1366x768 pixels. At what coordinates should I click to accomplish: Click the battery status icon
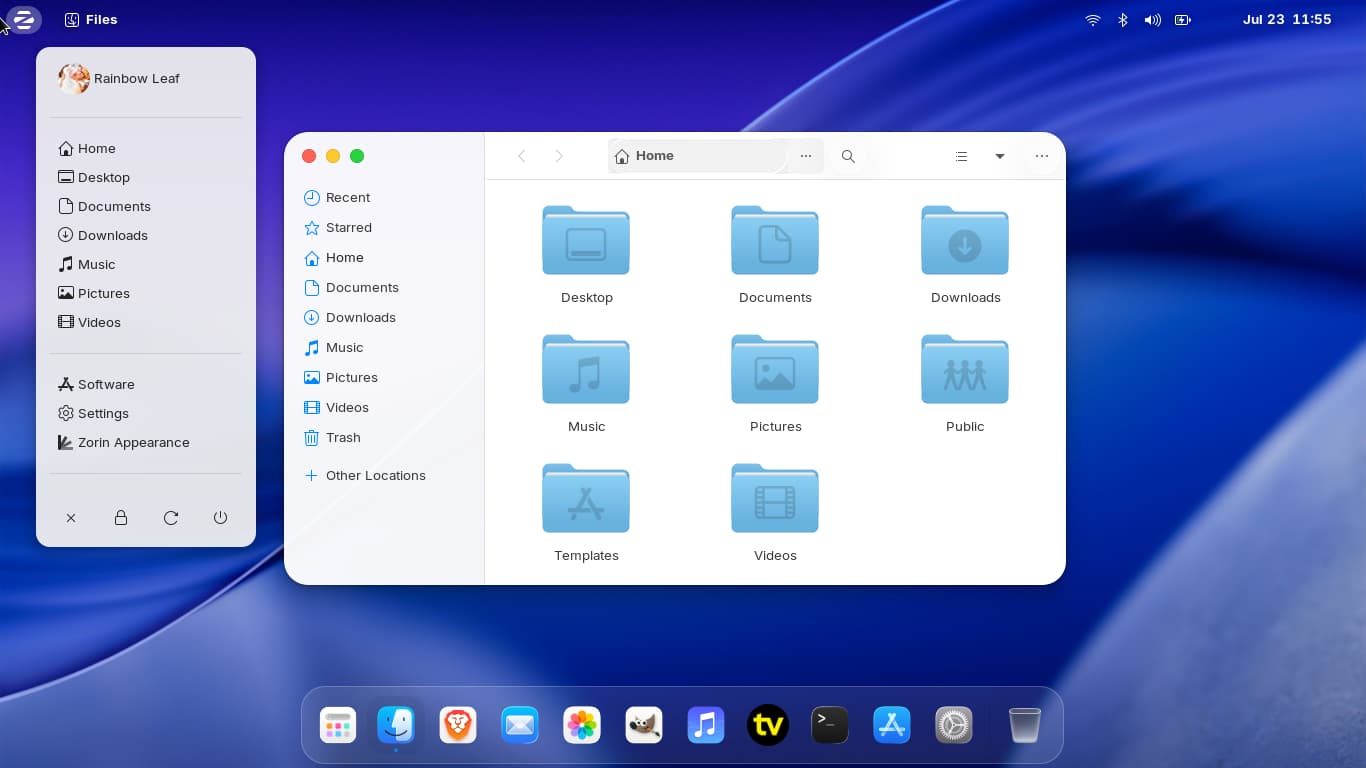(1183, 19)
